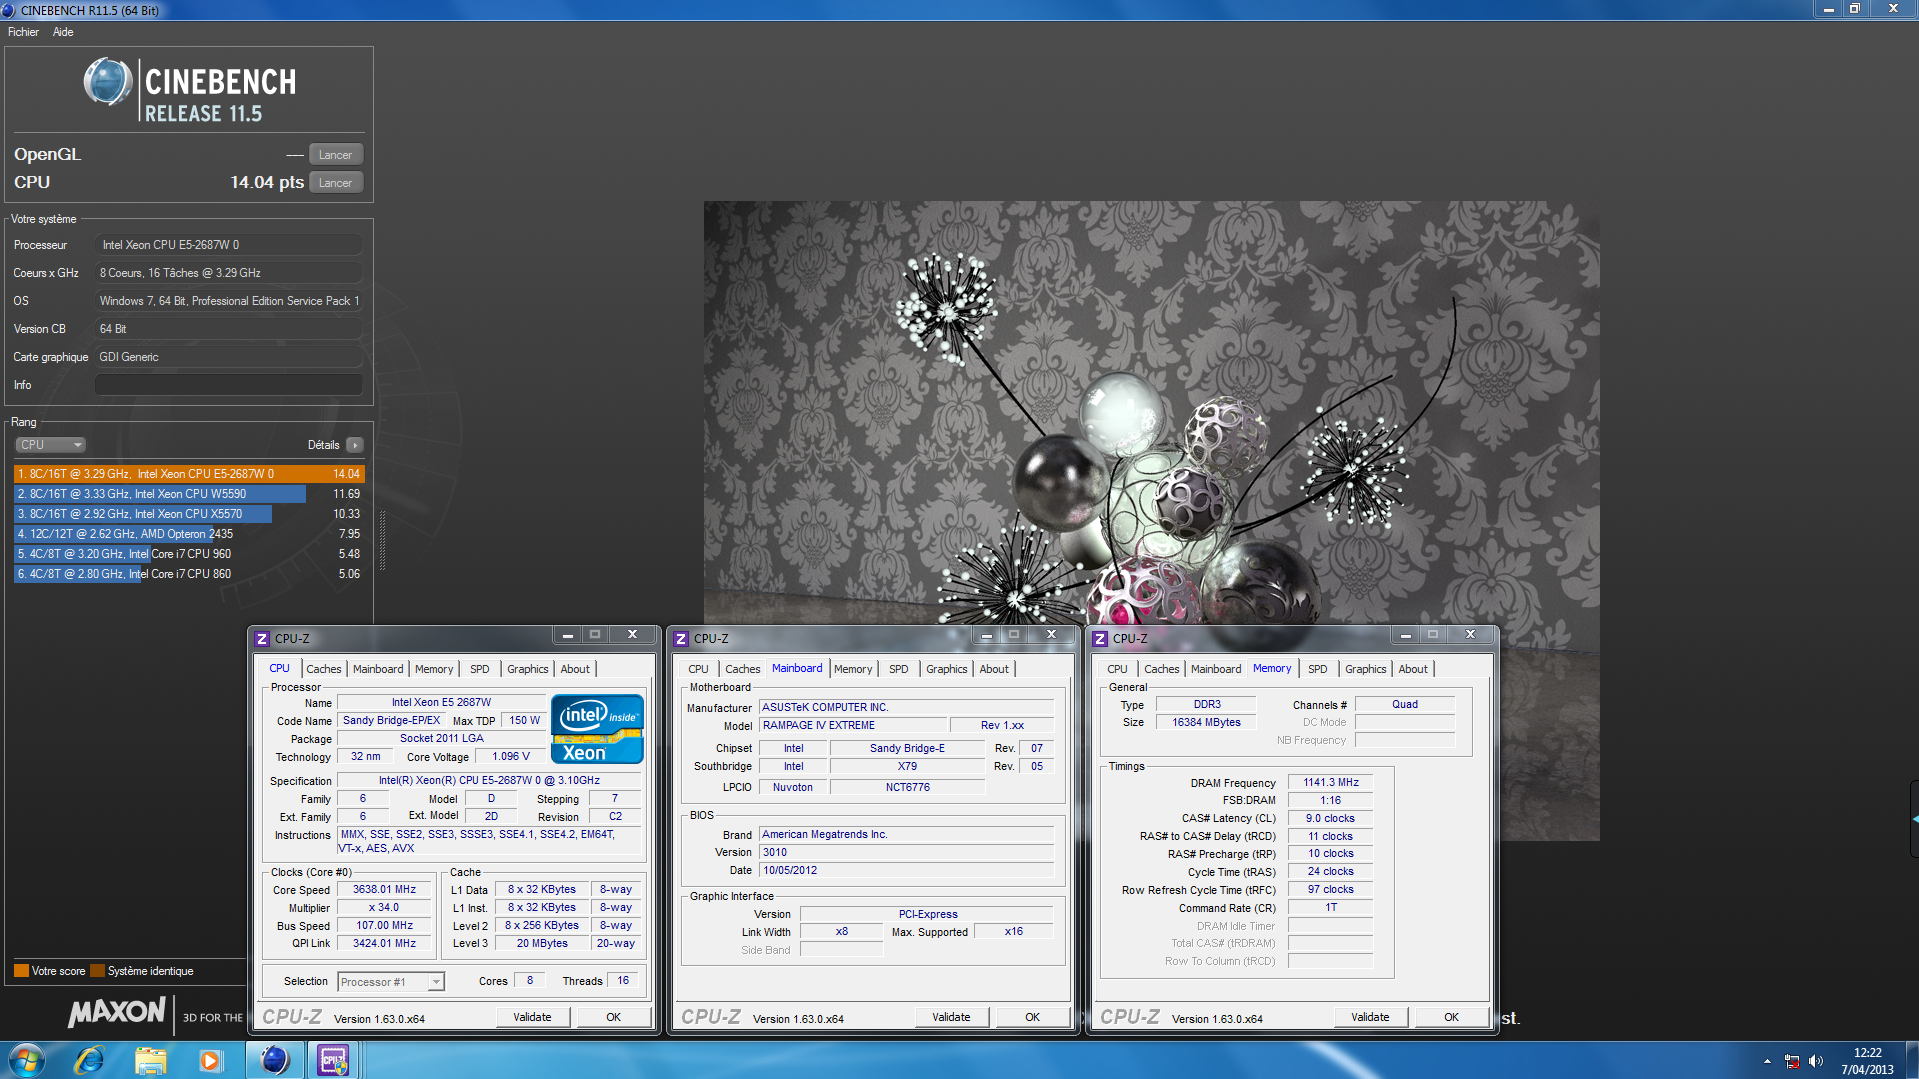
Task: Click the CPU-Z logo icon in first CPU-Z window title
Action: [262, 638]
